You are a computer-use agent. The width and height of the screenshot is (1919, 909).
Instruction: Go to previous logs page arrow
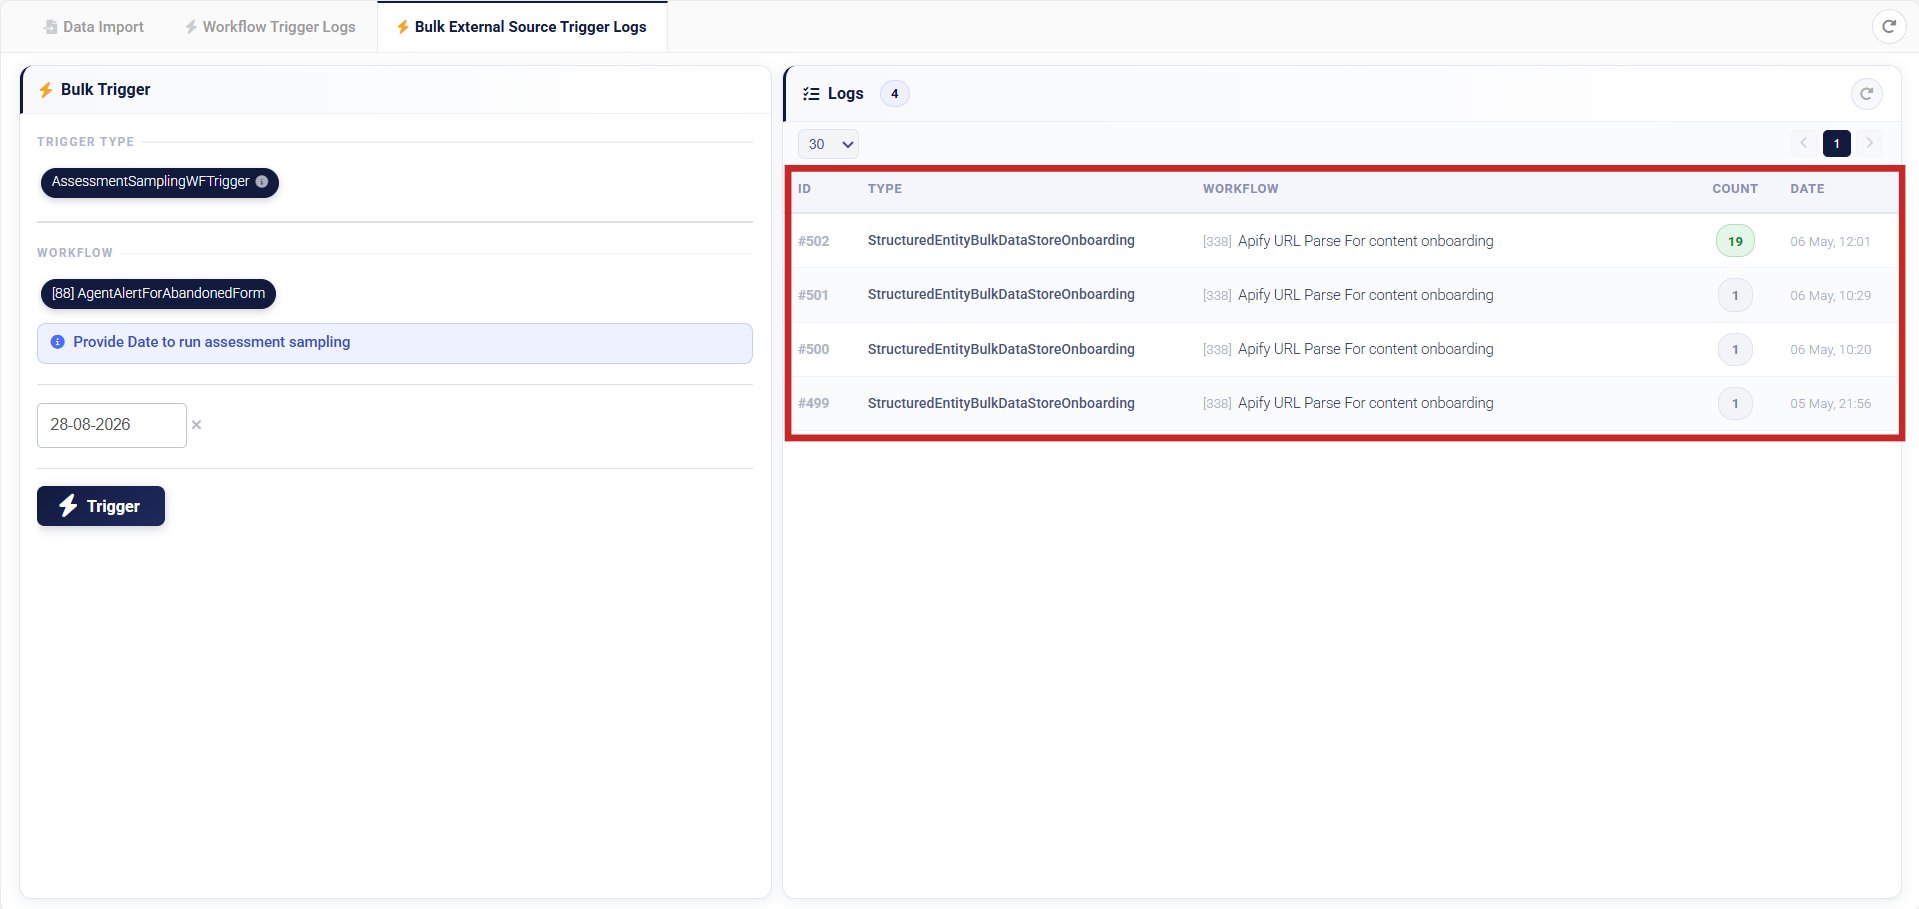[1804, 143]
